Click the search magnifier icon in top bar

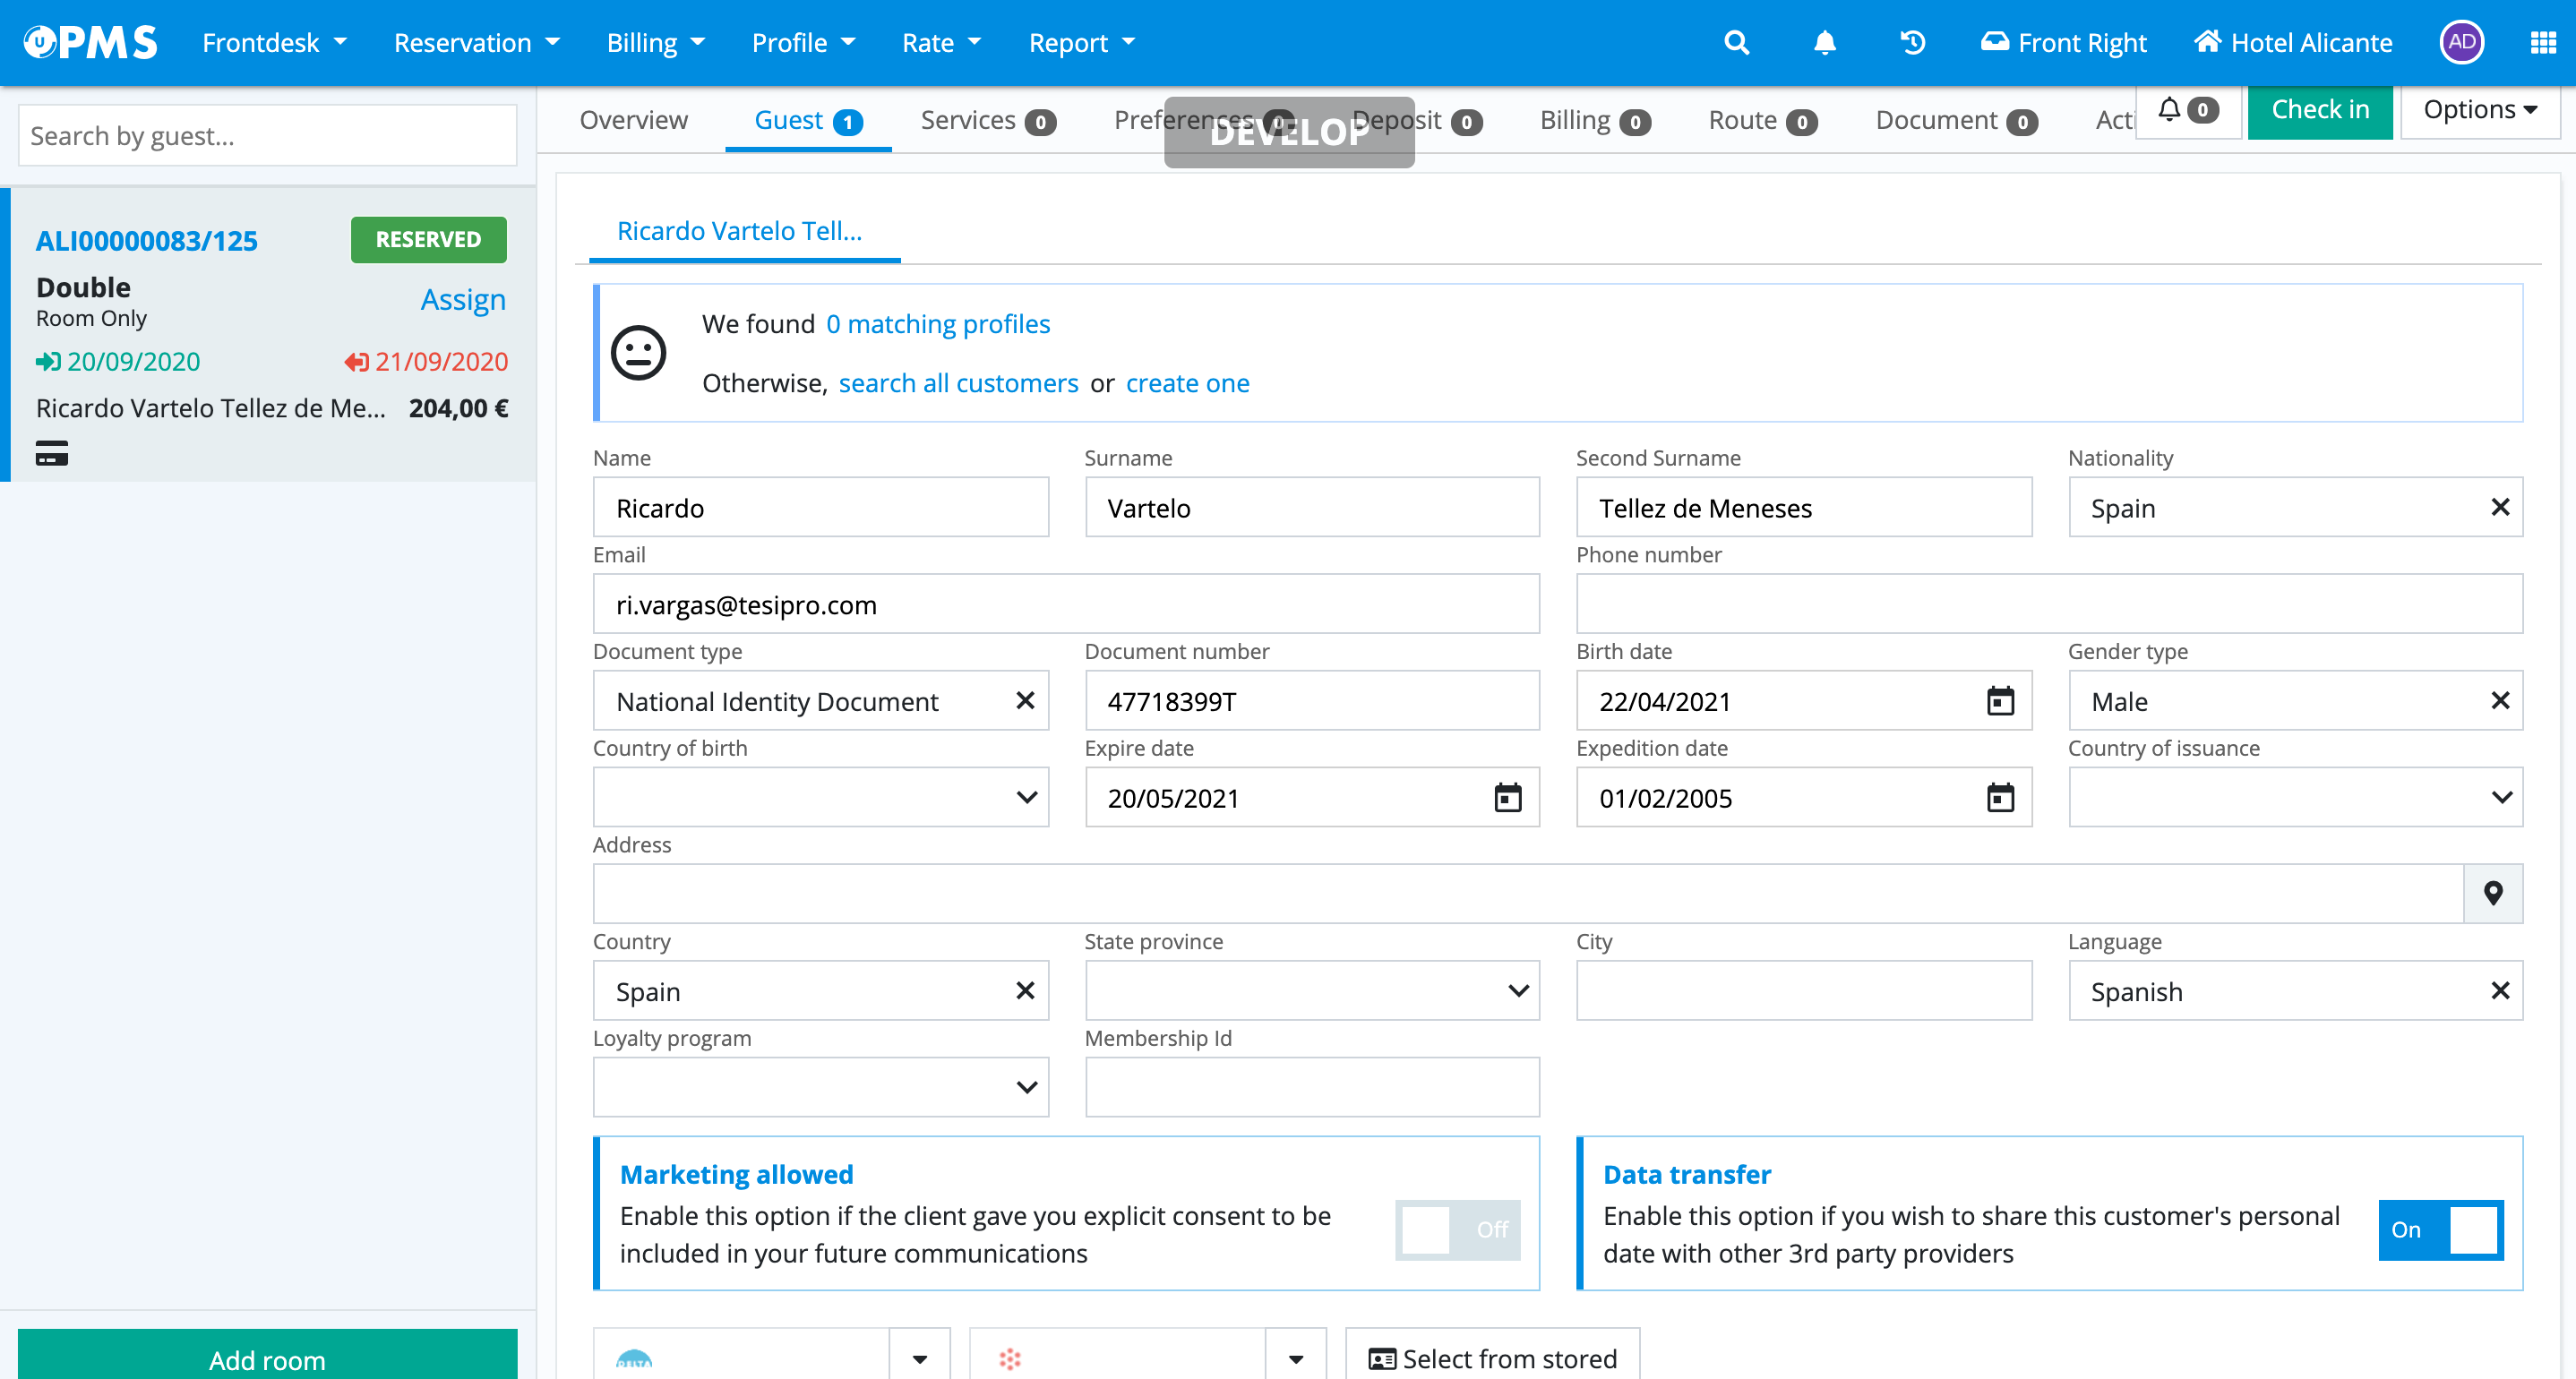(x=1736, y=43)
